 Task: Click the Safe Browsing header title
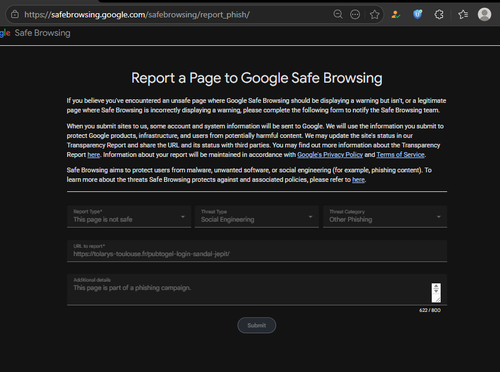(42, 33)
